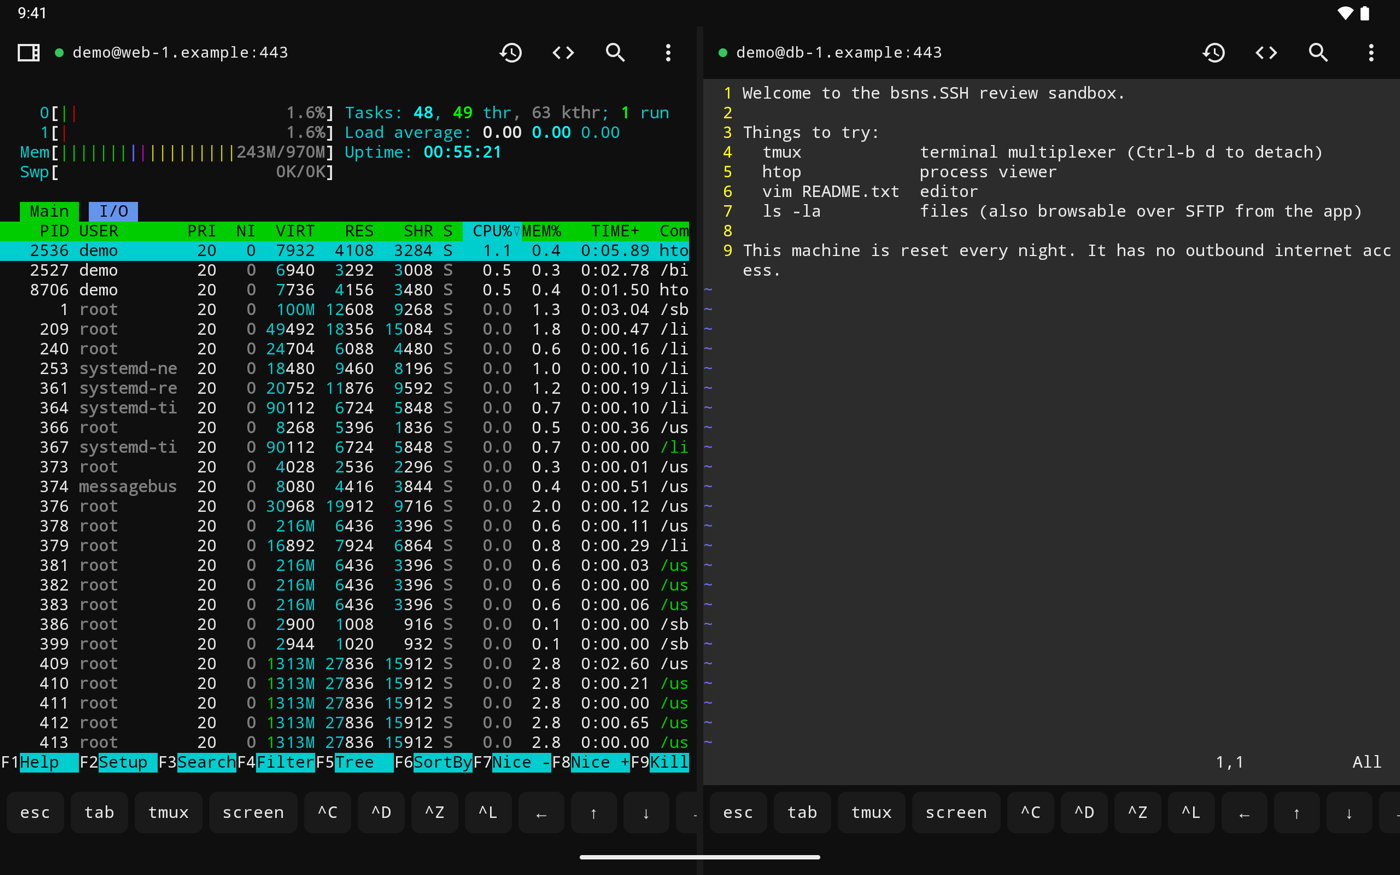1400x875 pixels.
Task: Tap tab key in db-1 key bar
Action: tap(802, 812)
